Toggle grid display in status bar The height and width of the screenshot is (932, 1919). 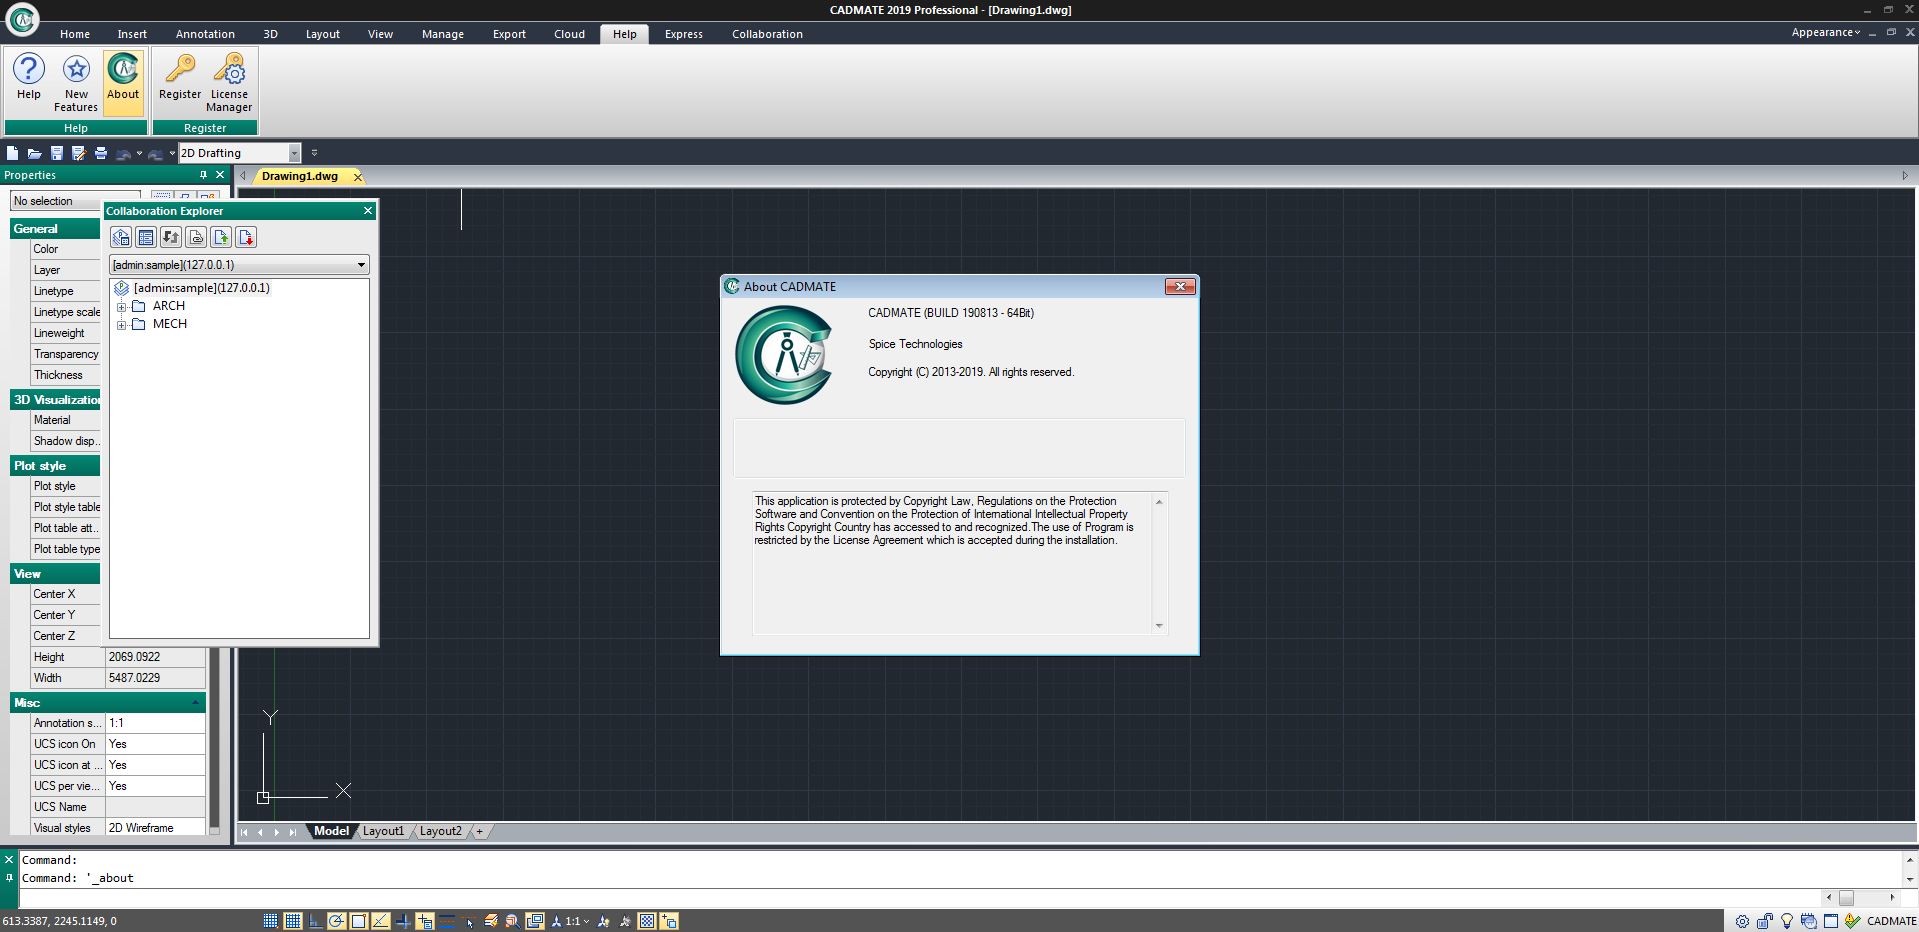click(x=292, y=921)
